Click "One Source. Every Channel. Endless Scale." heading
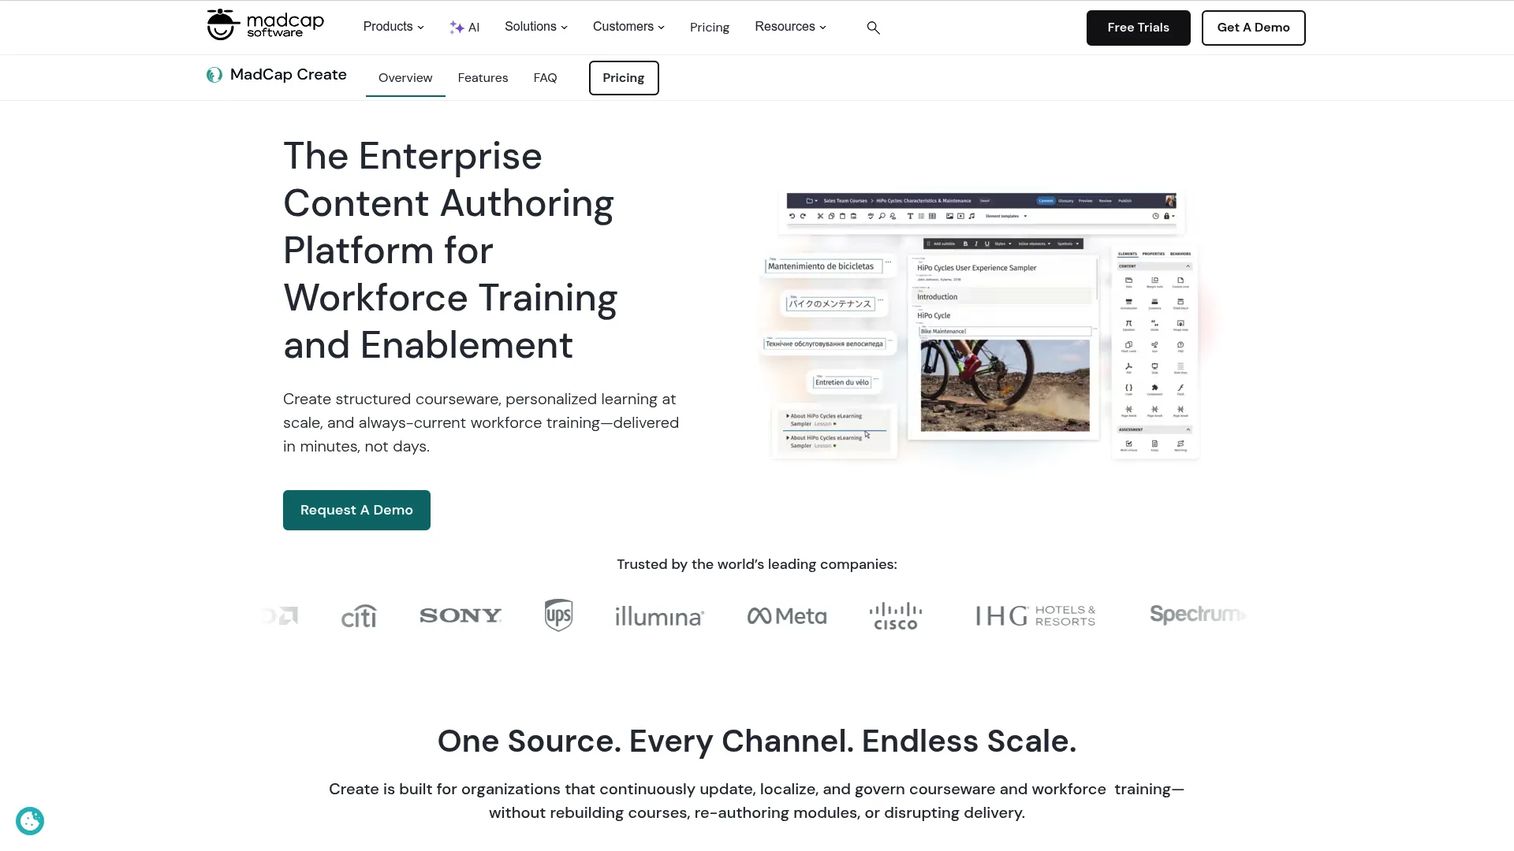The width and height of the screenshot is (1514, 851). pos(757,741)
